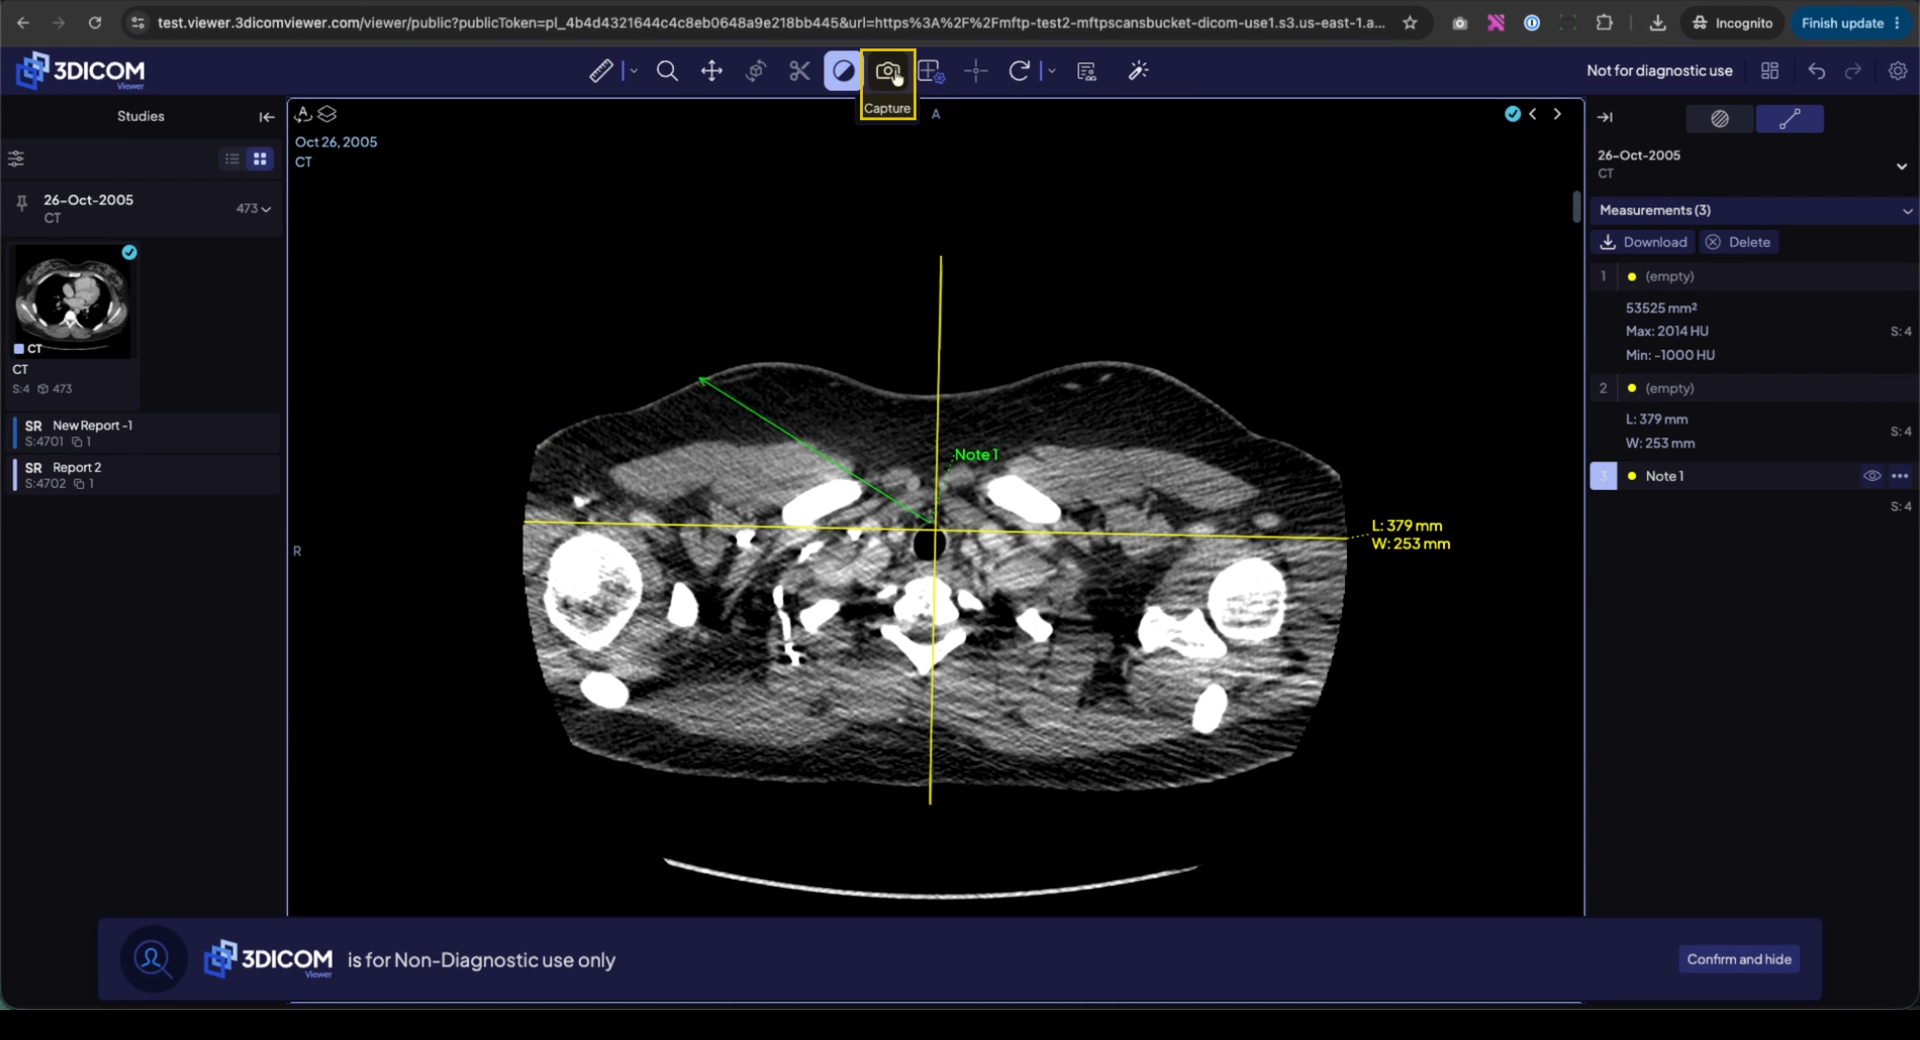This screenshot has height=1040, width=1920.
Task: Click the redo arrow
Action: [1853, 71]
